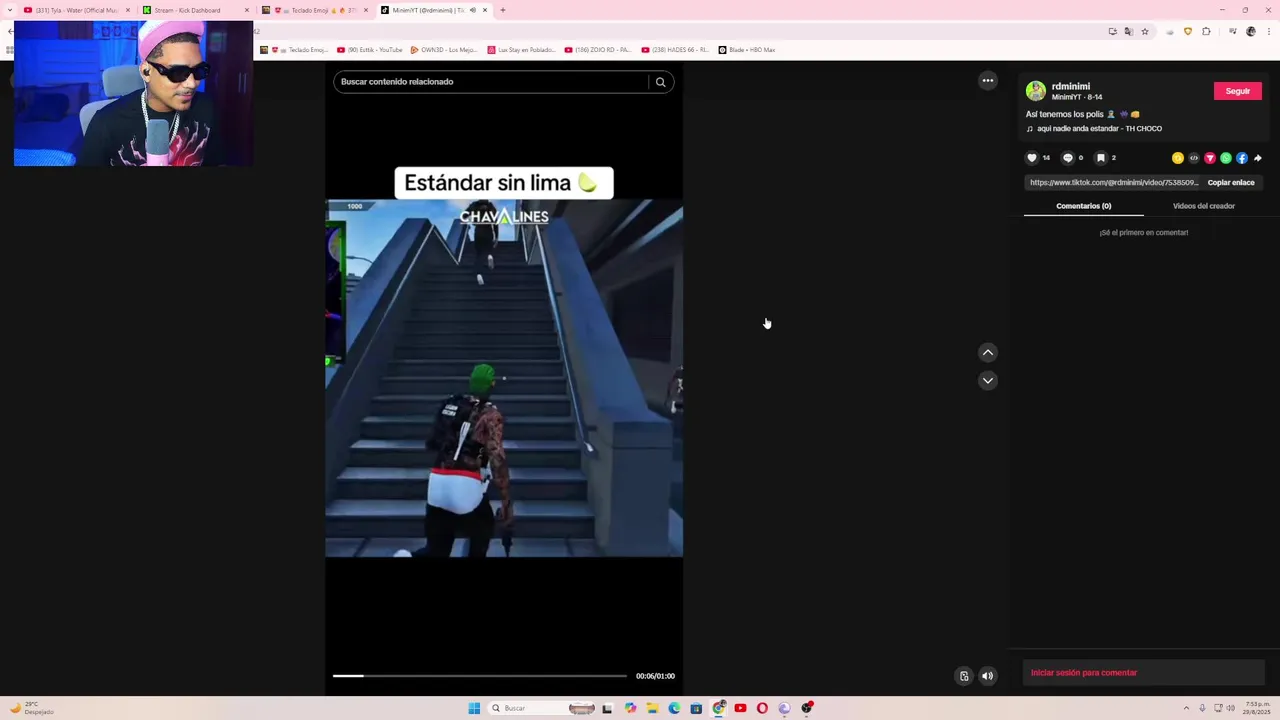
Task: Click in Buscar contenido relacionado field
Action: pos(490,82)
